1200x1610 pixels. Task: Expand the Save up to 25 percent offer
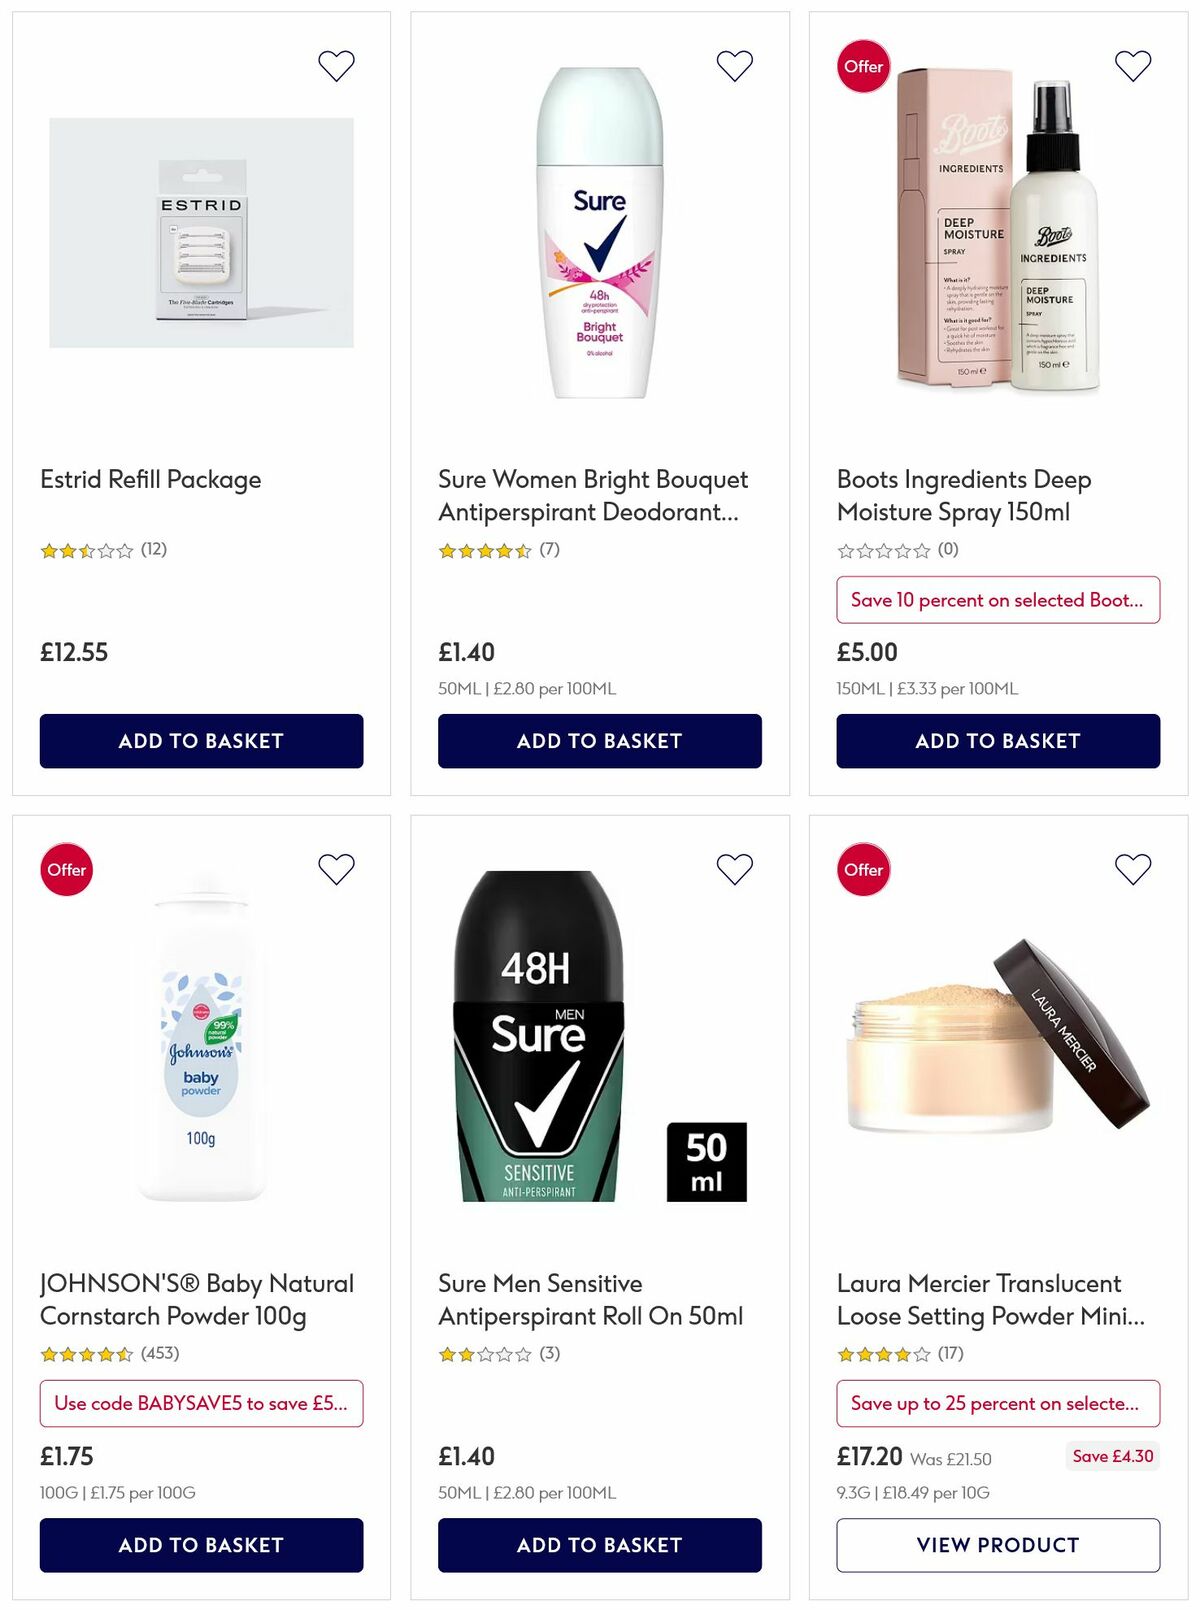tap(997, 1404)
